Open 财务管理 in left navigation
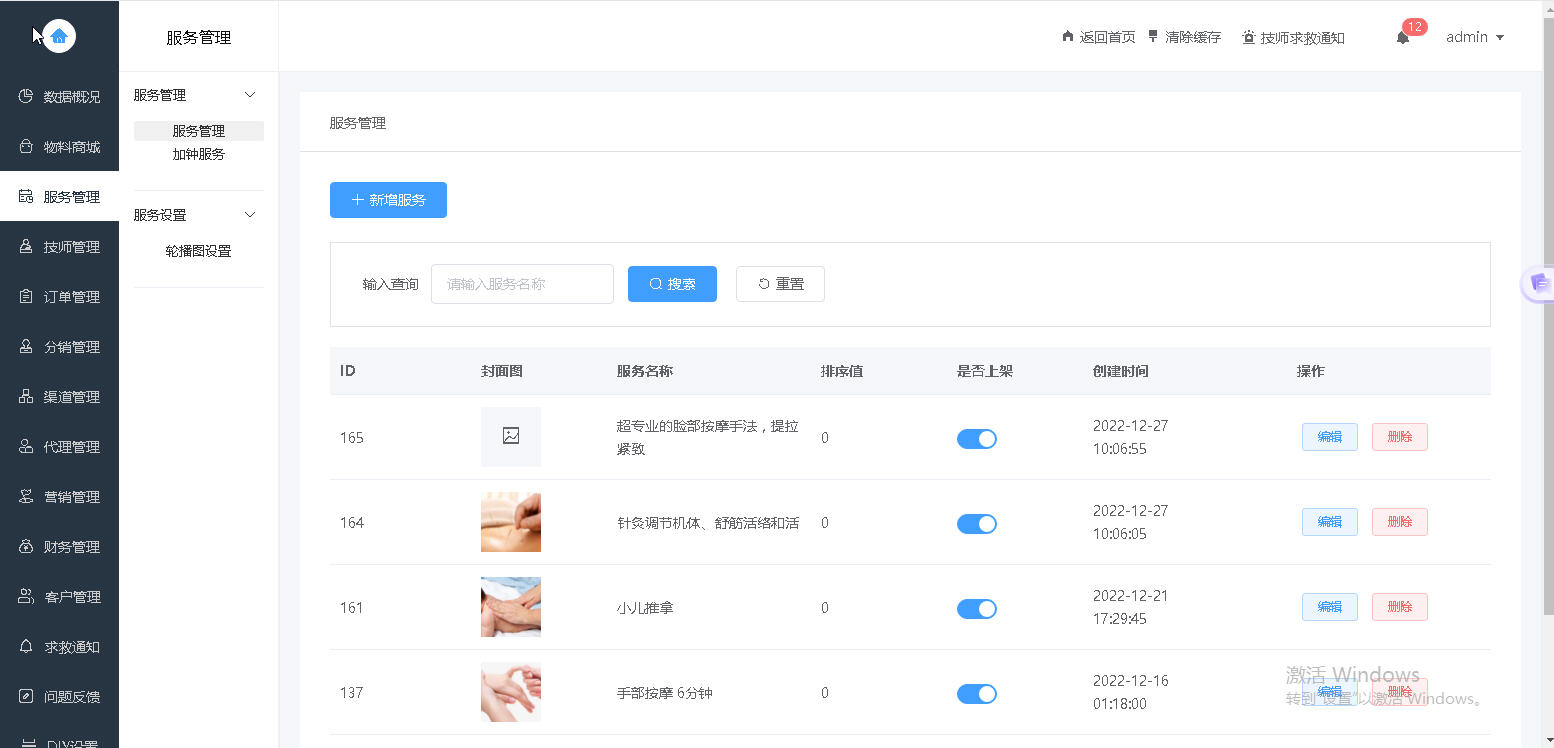This screenshot has width=1554, height=748. (x=59, y=547)
